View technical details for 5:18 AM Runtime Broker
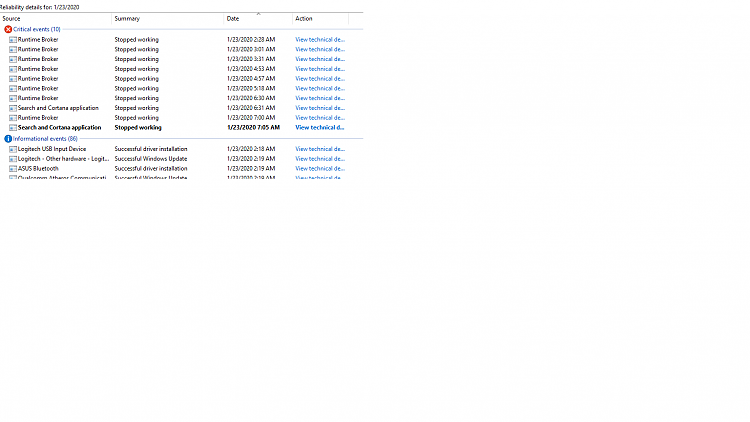 [x=320, y=89]
